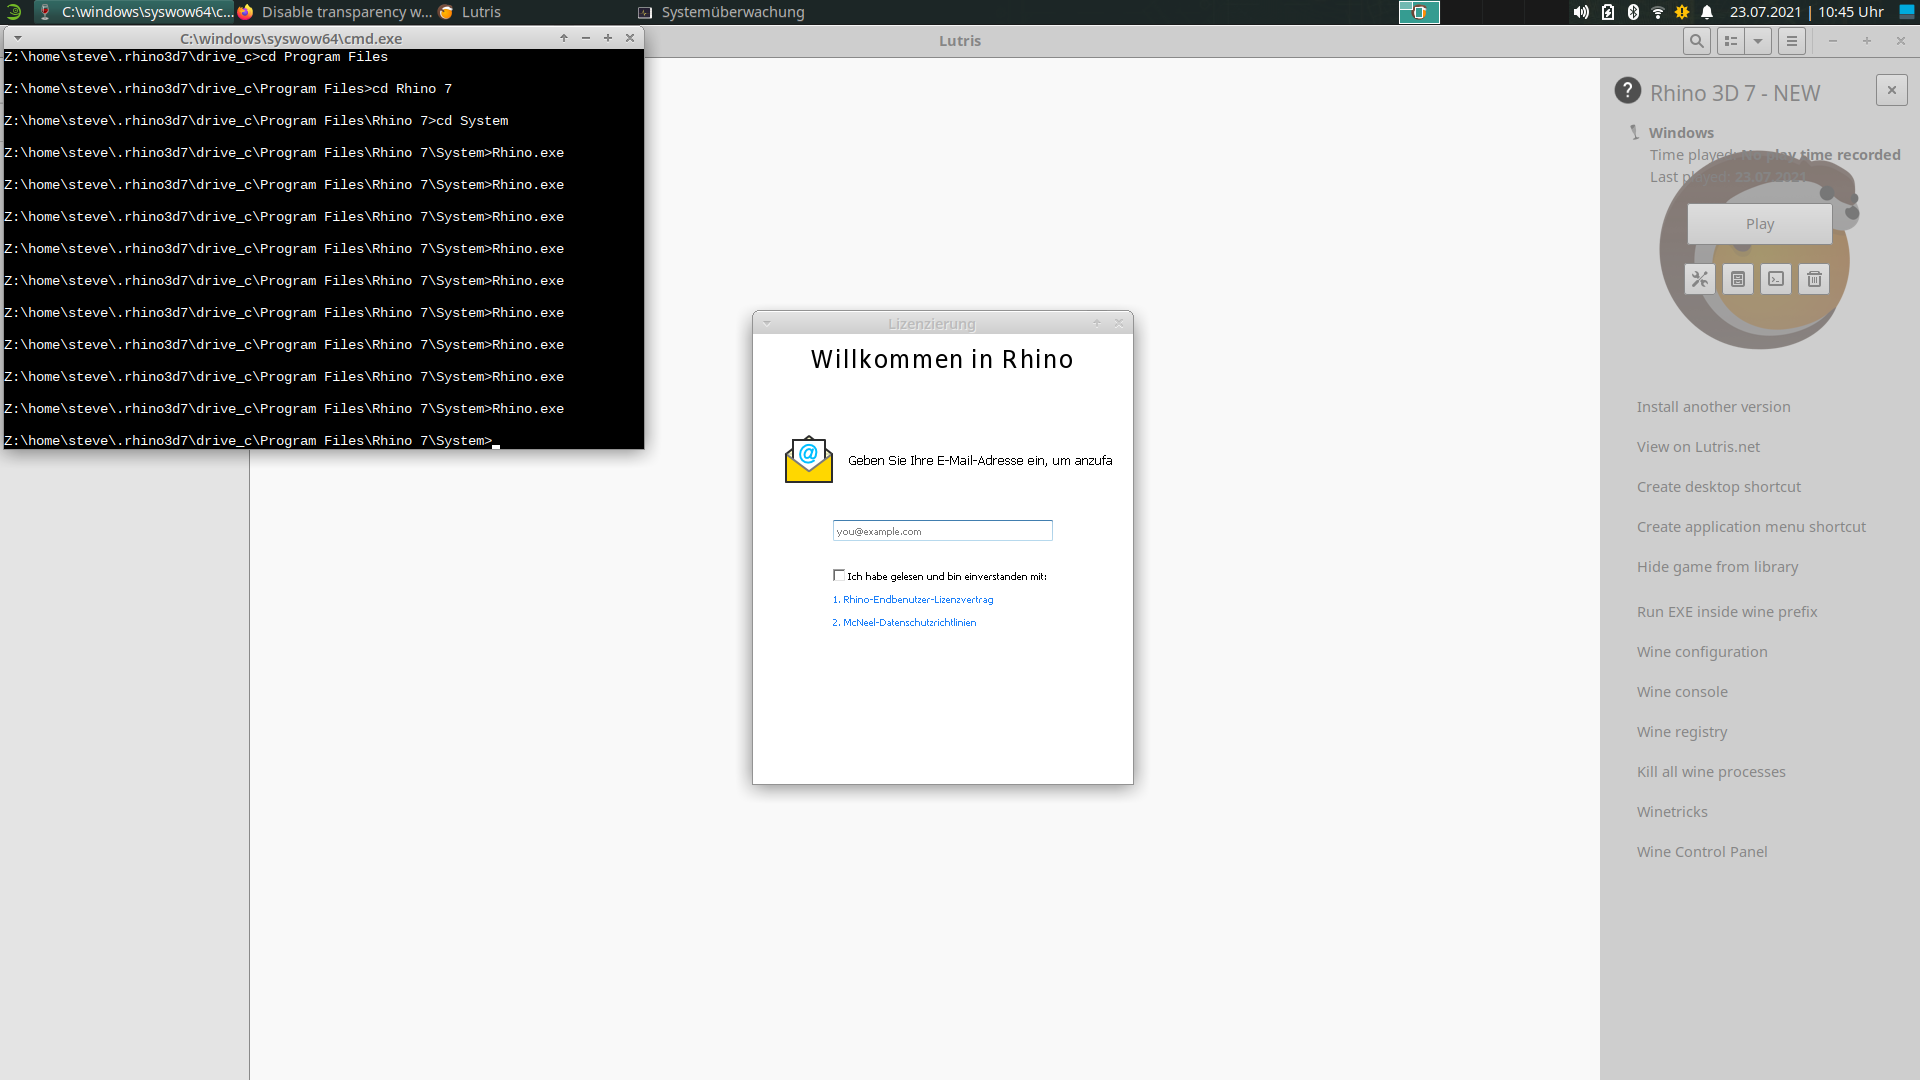Click the email address input field
The width and height of the screenshot is (1920, 1080).
(x=942, y=531)
